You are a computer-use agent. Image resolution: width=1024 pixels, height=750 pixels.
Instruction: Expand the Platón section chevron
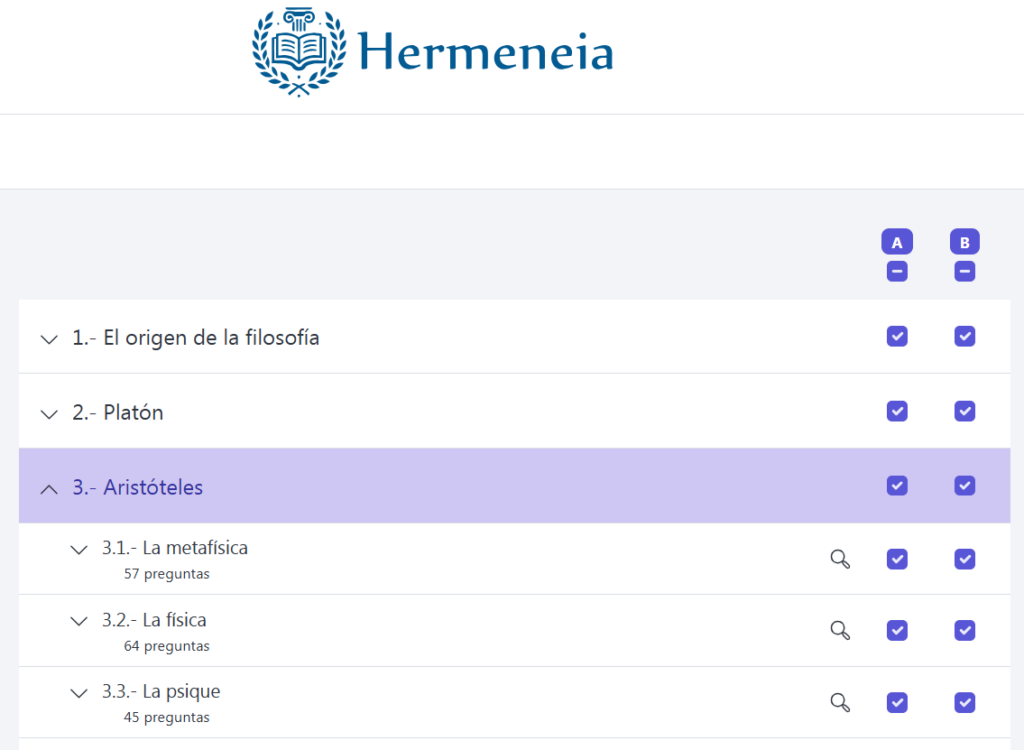coord(49,413)
